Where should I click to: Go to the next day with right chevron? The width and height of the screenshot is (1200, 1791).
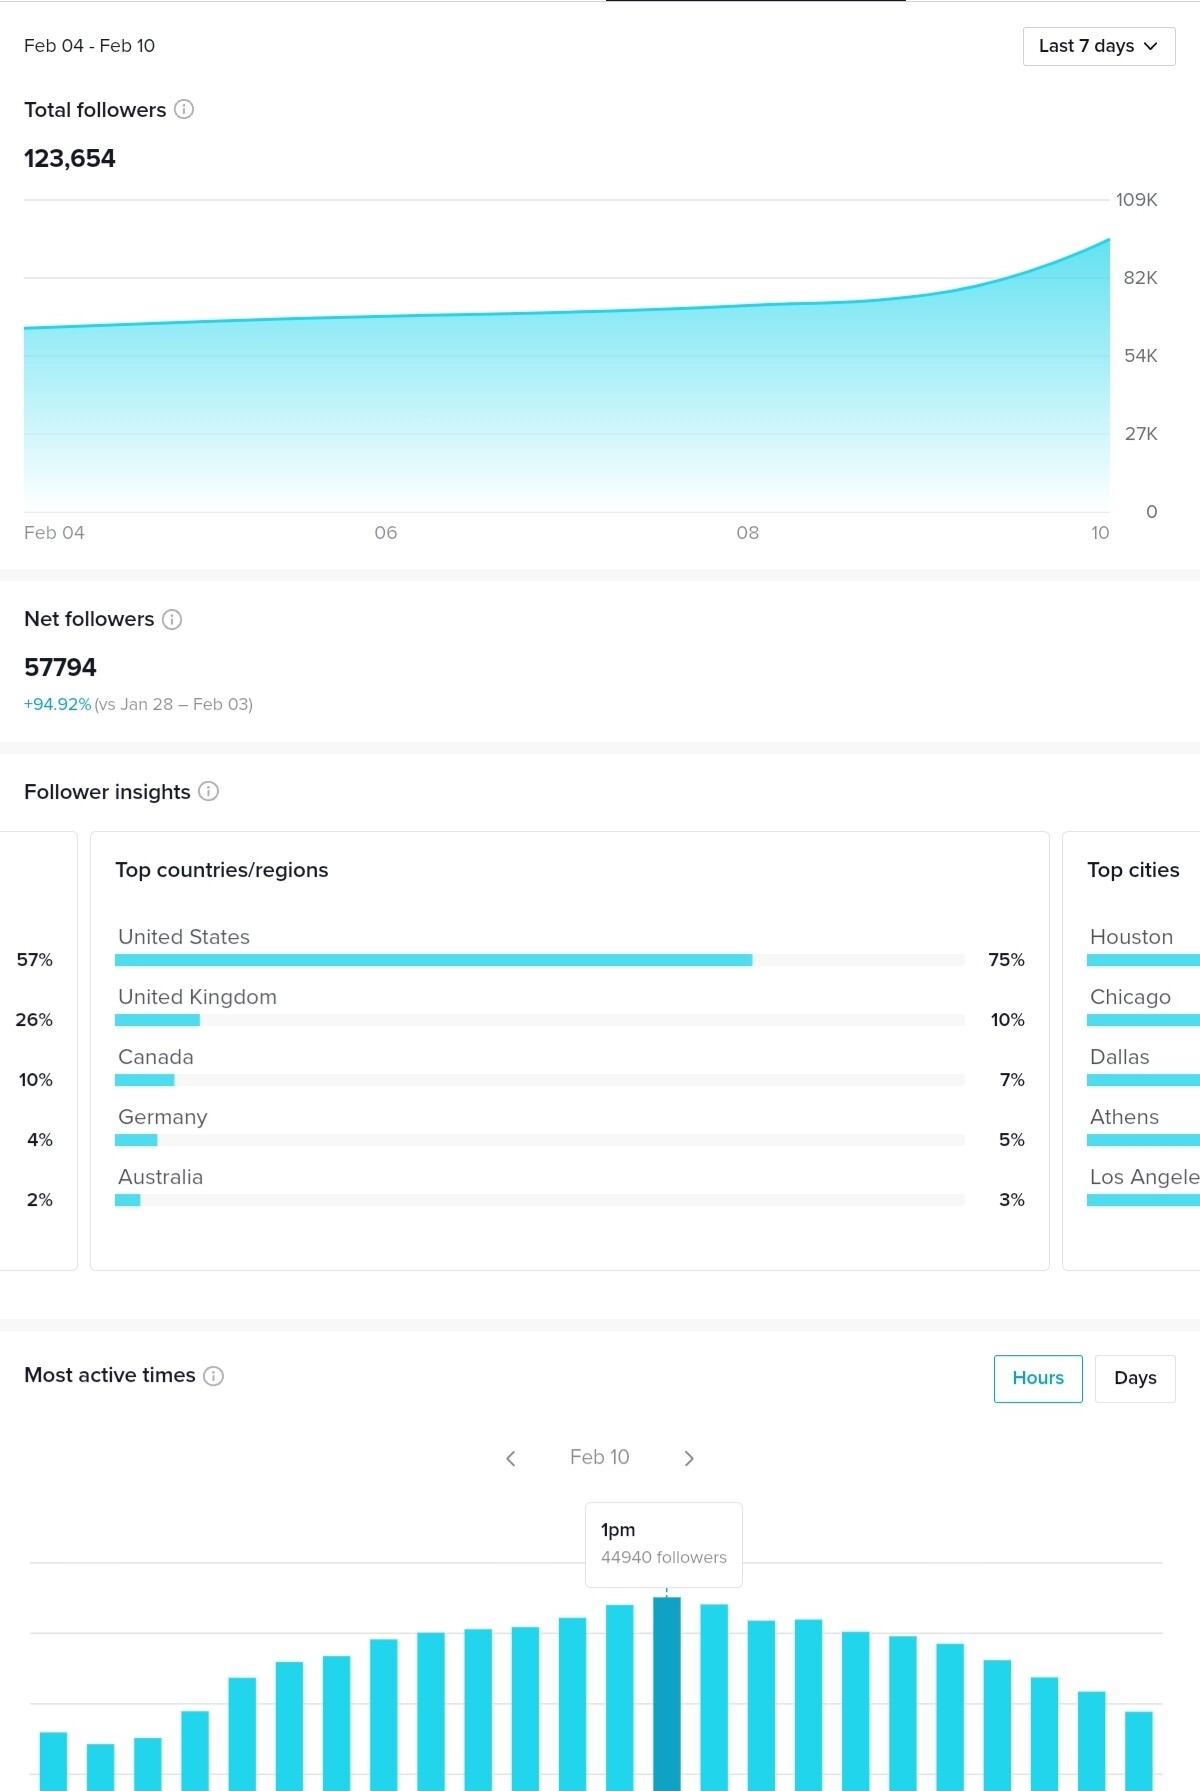(x=689, y=1458)
